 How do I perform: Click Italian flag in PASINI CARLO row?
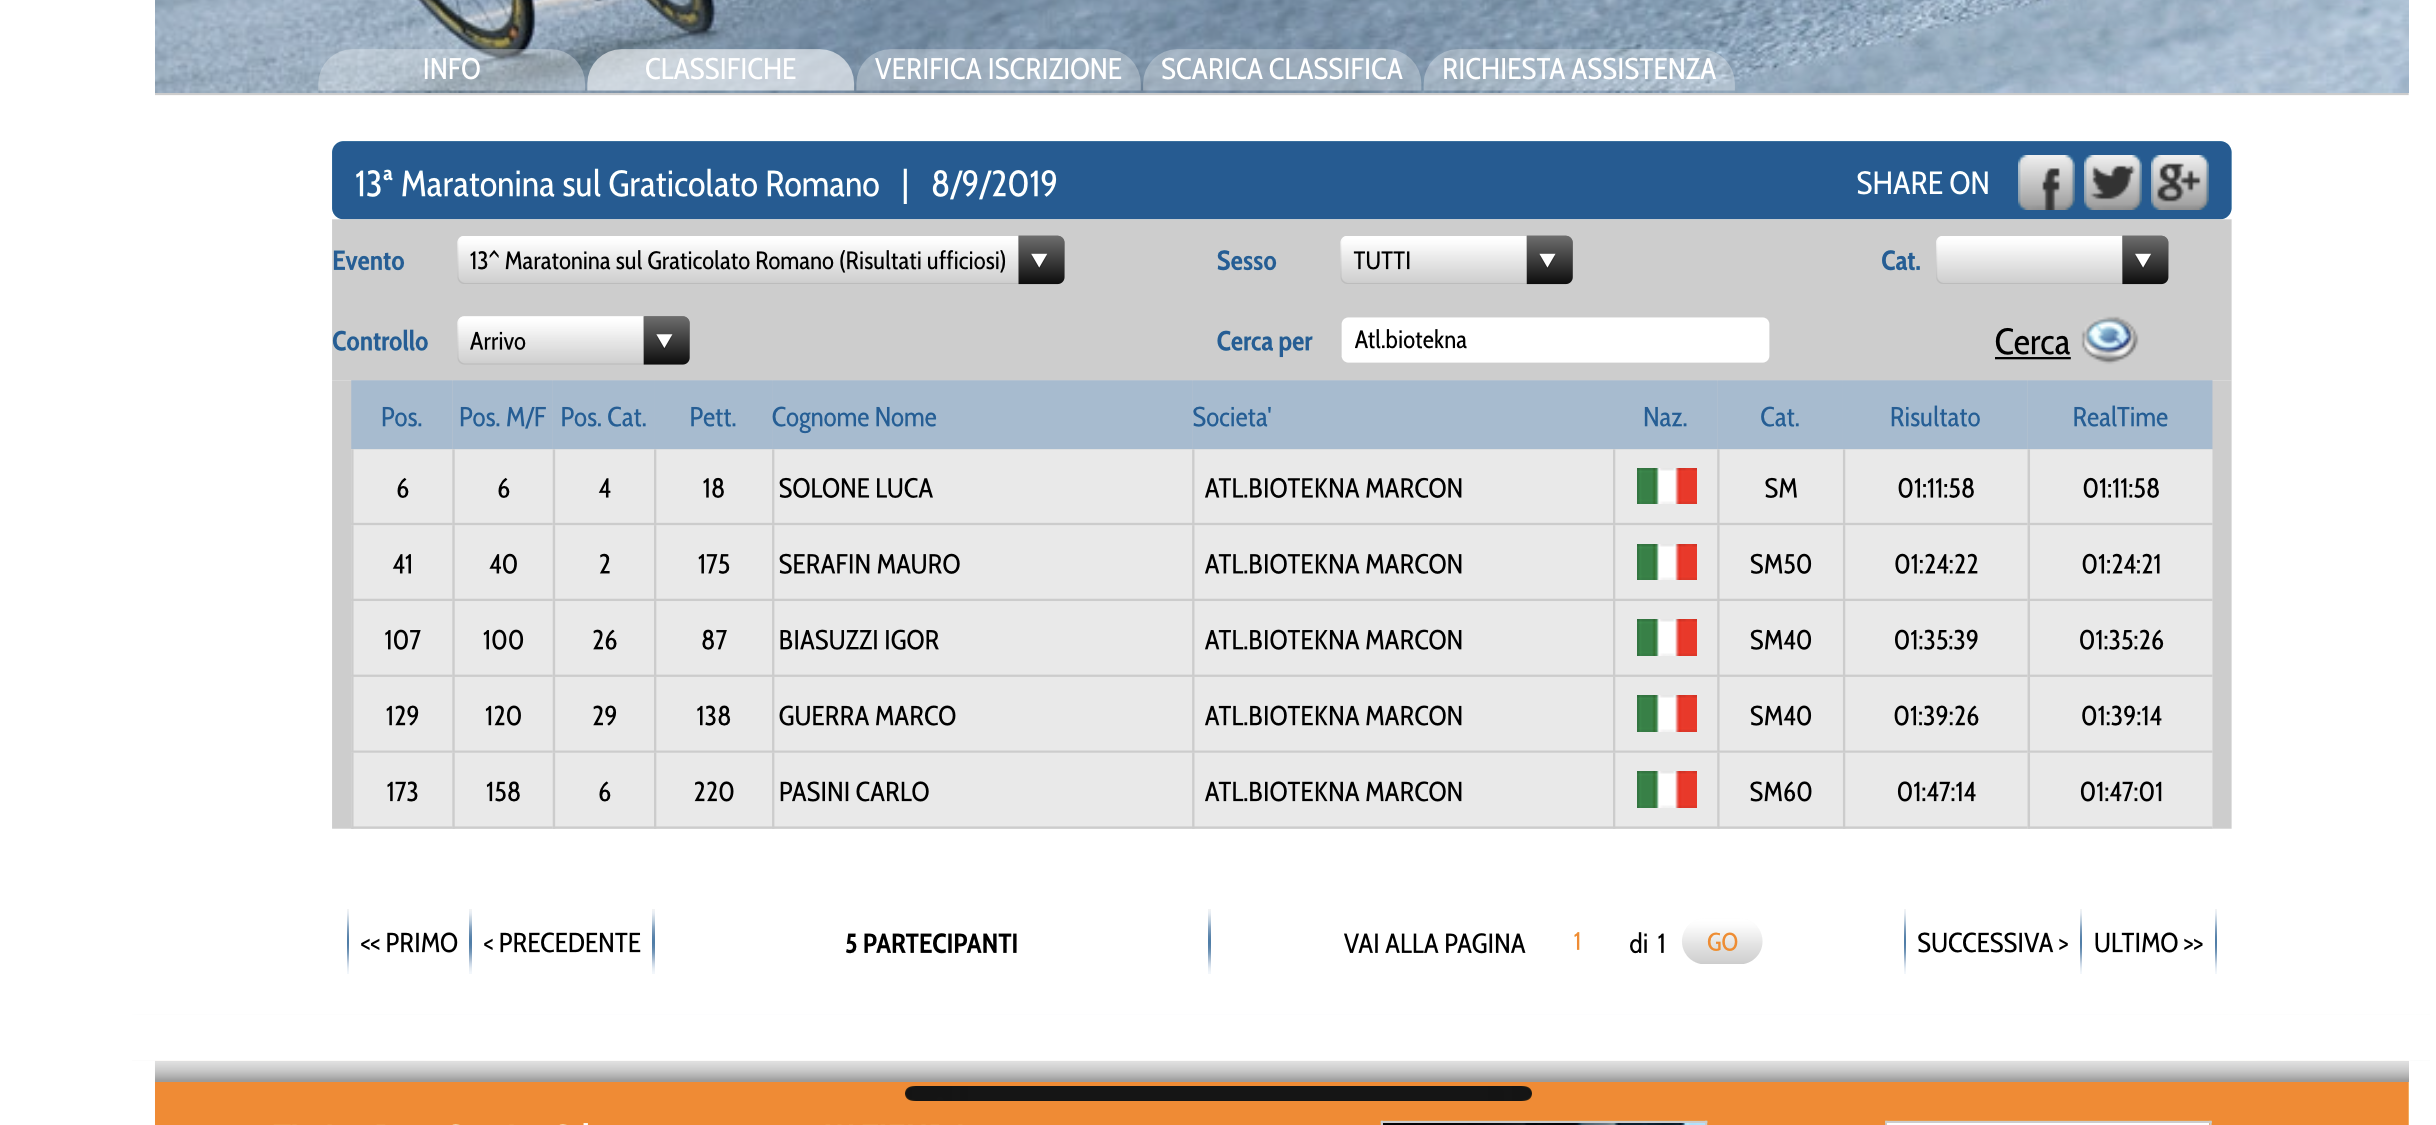pos(1666,790)
